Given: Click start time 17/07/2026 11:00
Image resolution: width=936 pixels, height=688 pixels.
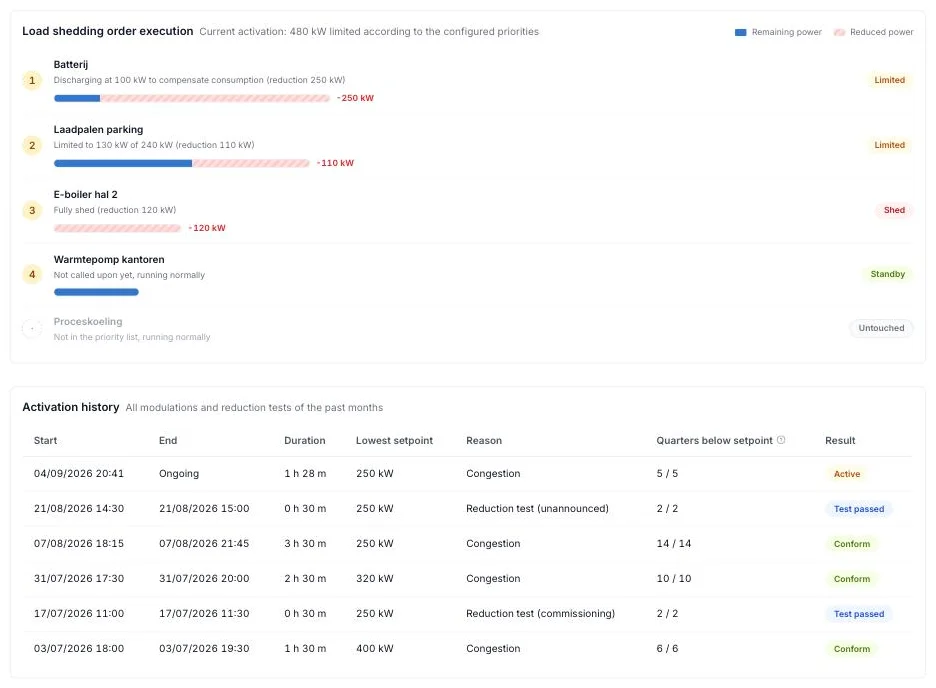Looking at the screenshot, I should [x=79, y=613].
